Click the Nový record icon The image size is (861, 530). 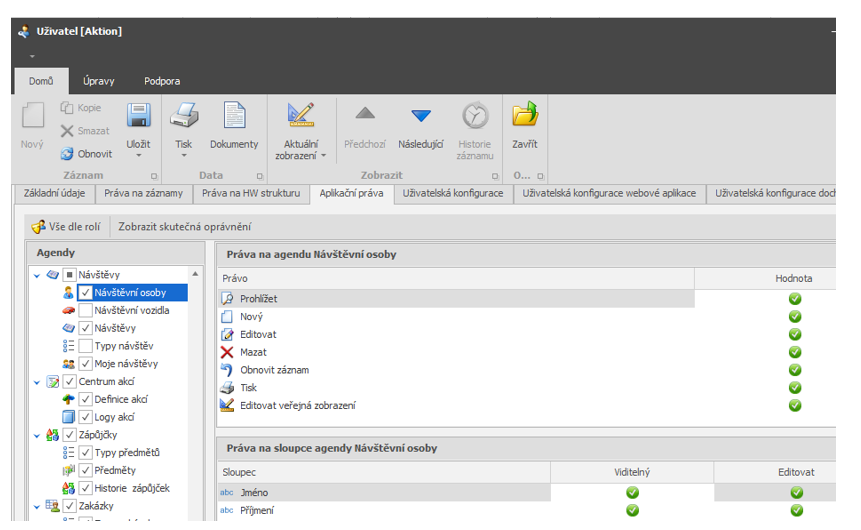click(32, 115)
